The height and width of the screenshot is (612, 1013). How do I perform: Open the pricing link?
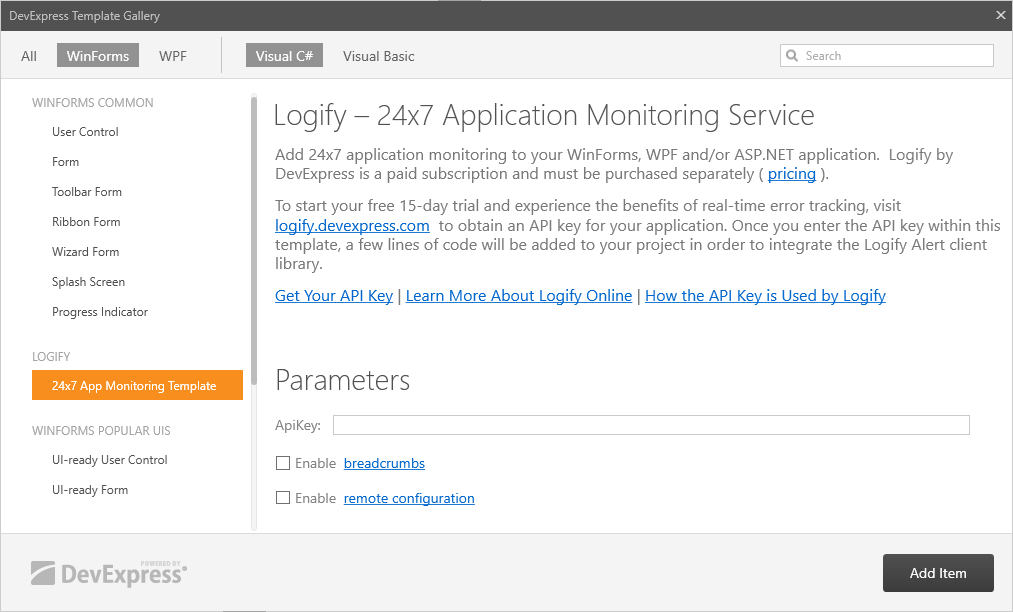click(x=792, y=174)
